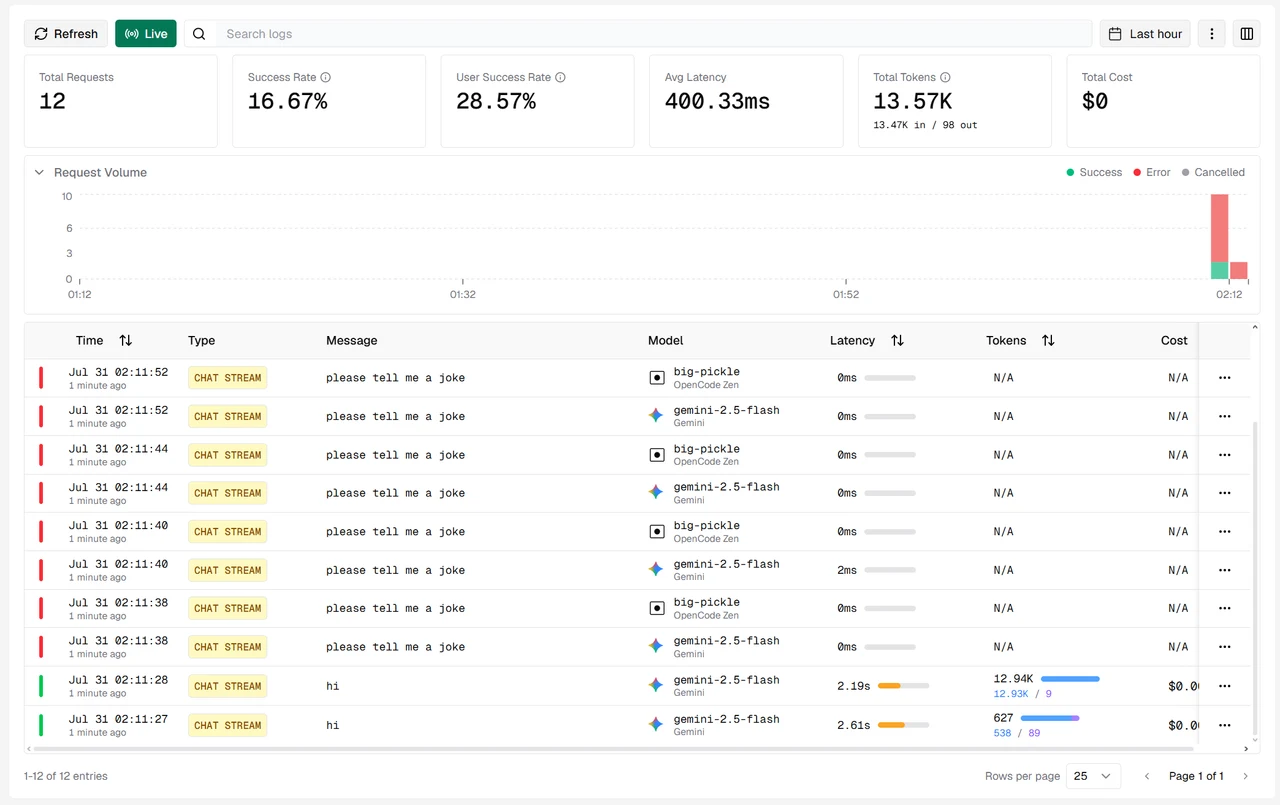Open actions menu for 02:11:28 row
This screenshot has width=1280, height=805.
(x=1224, y=686)
